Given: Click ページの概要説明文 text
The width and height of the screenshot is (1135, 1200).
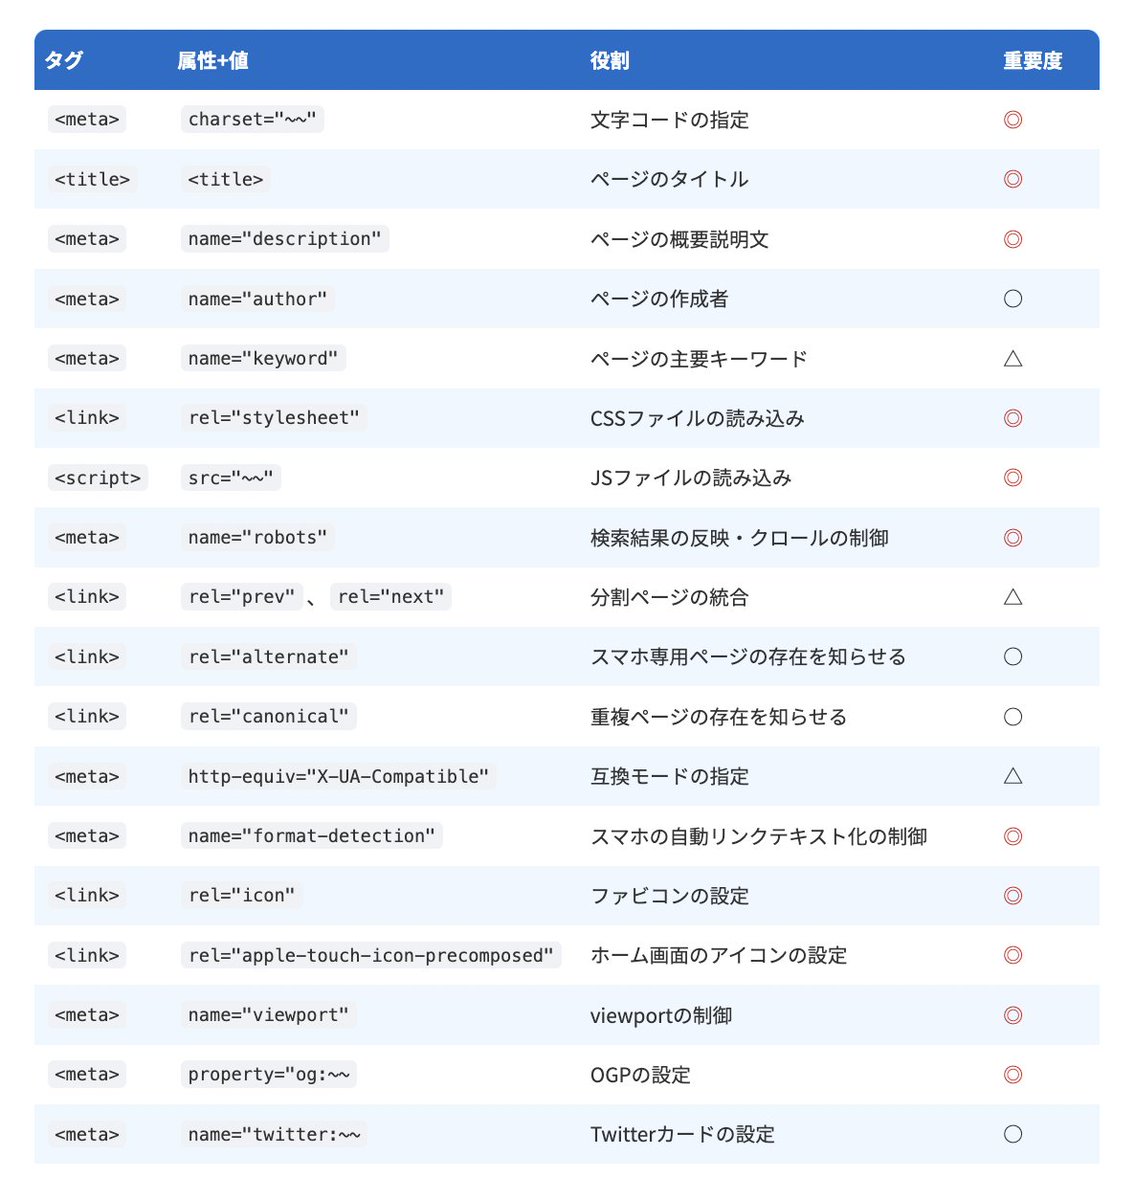Looking at the screenshot, I should point(679,239).
